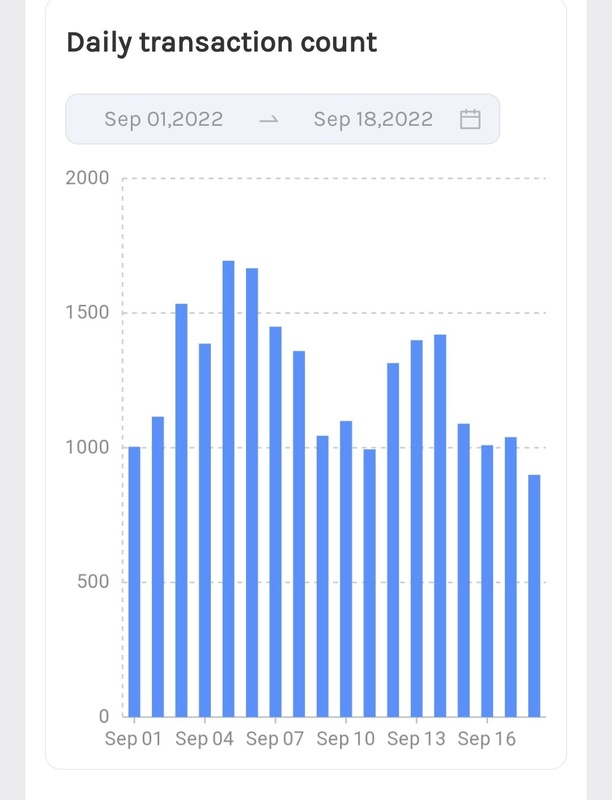Select the Sep 03 bar above 1500

[181, 510]
